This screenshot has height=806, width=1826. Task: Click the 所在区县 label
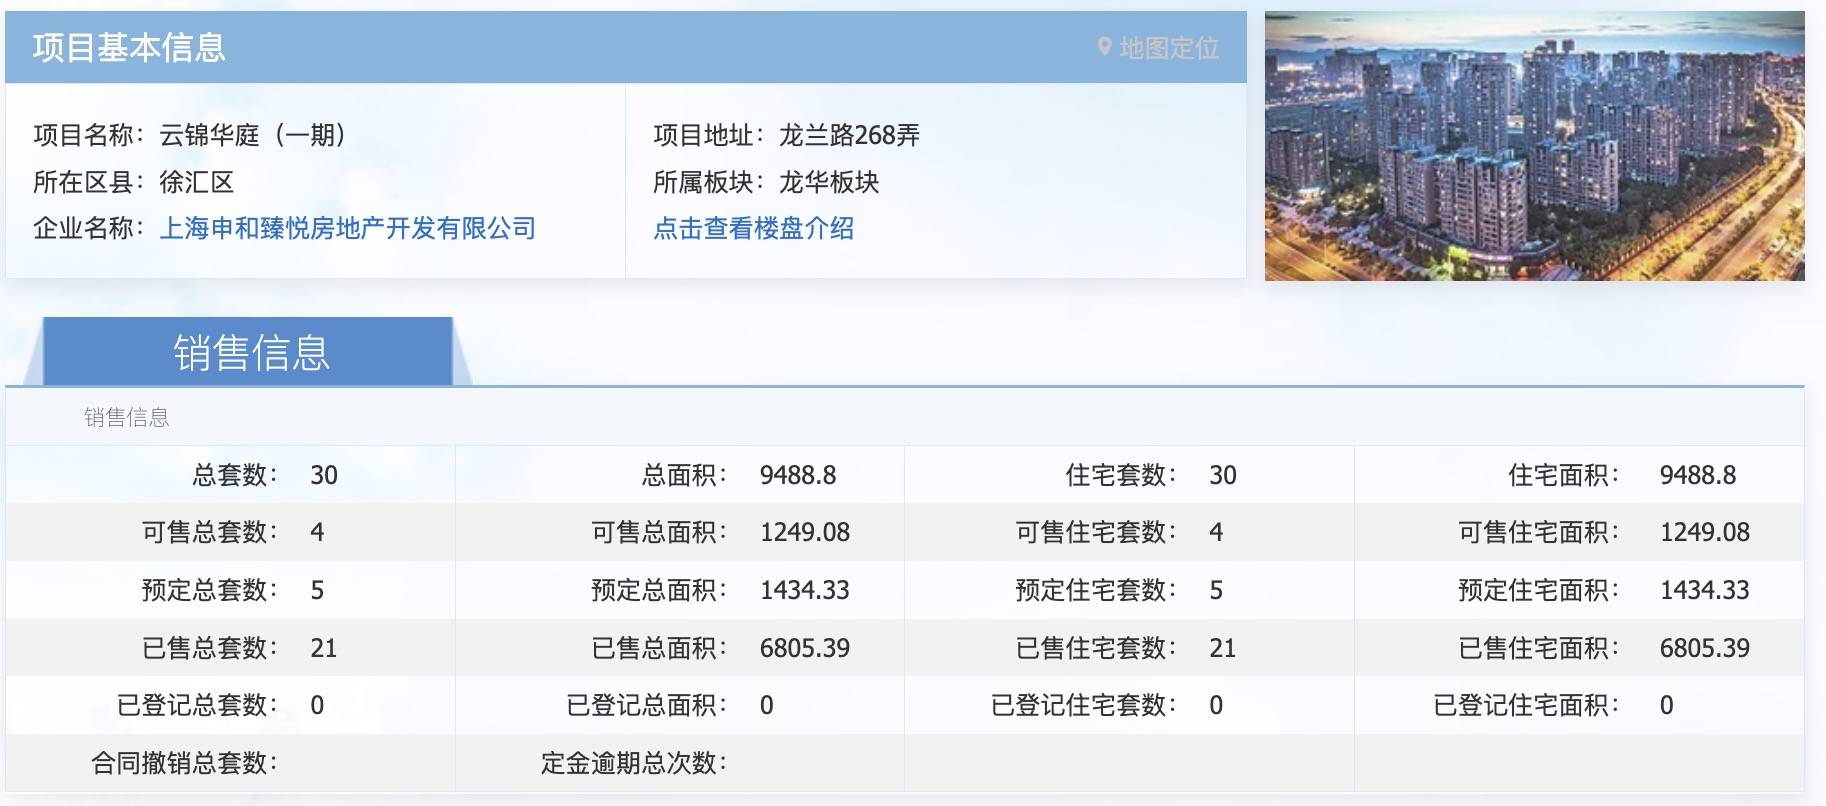click(89, 182)
